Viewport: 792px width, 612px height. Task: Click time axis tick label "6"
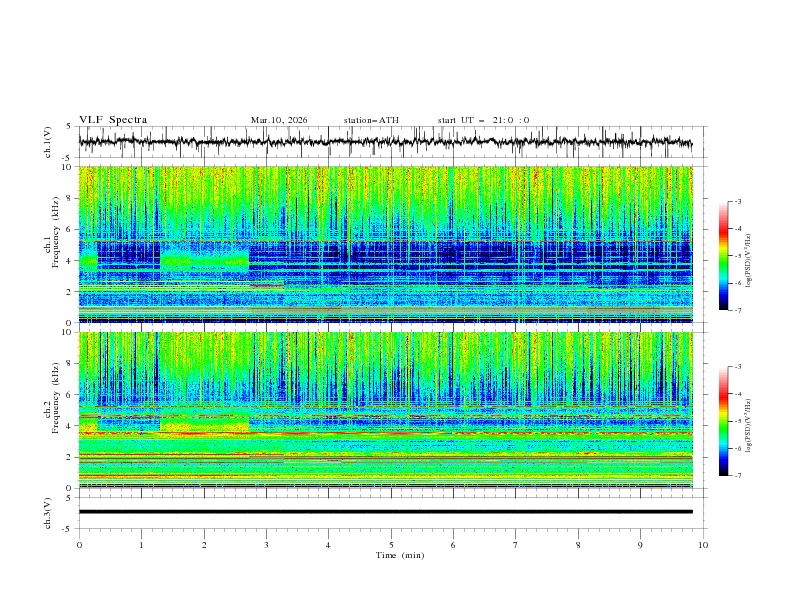(x=453, y=545)
